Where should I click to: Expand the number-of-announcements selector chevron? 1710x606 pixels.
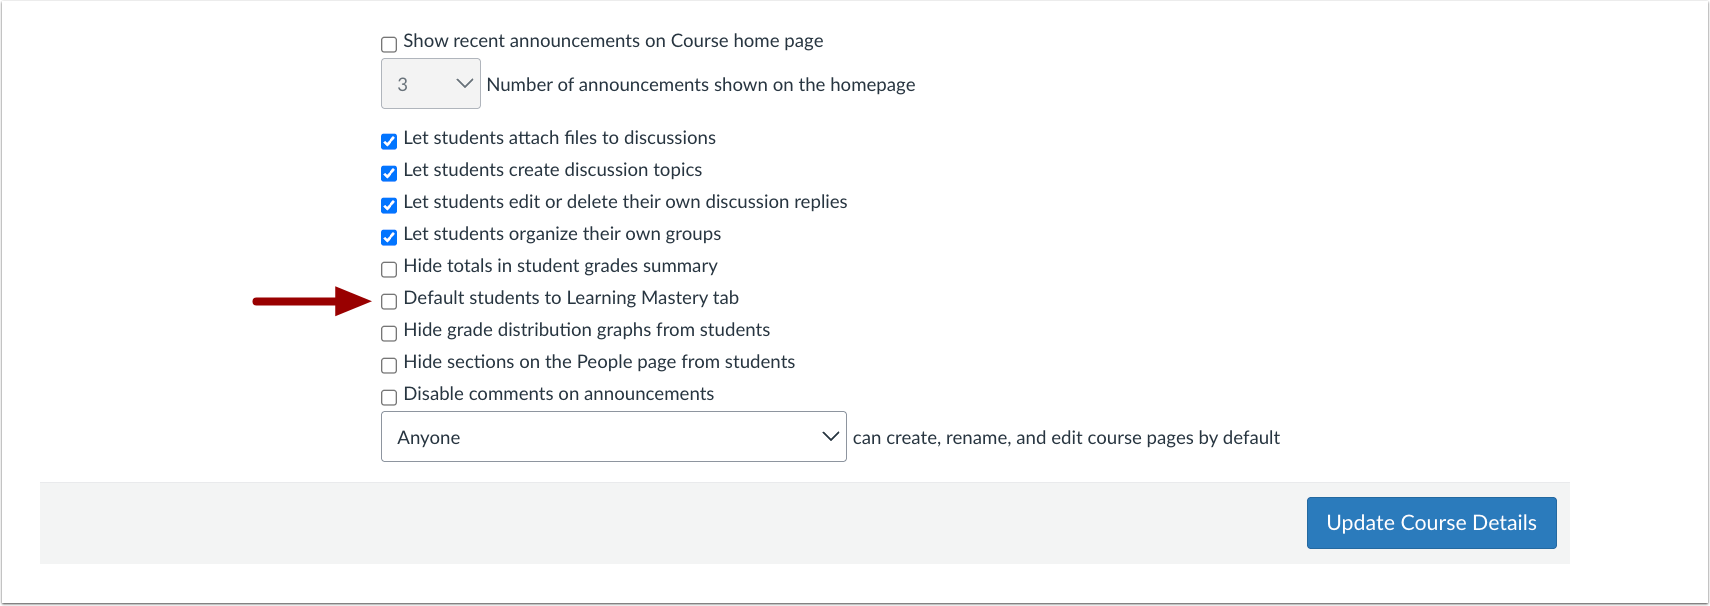[465, 84]
